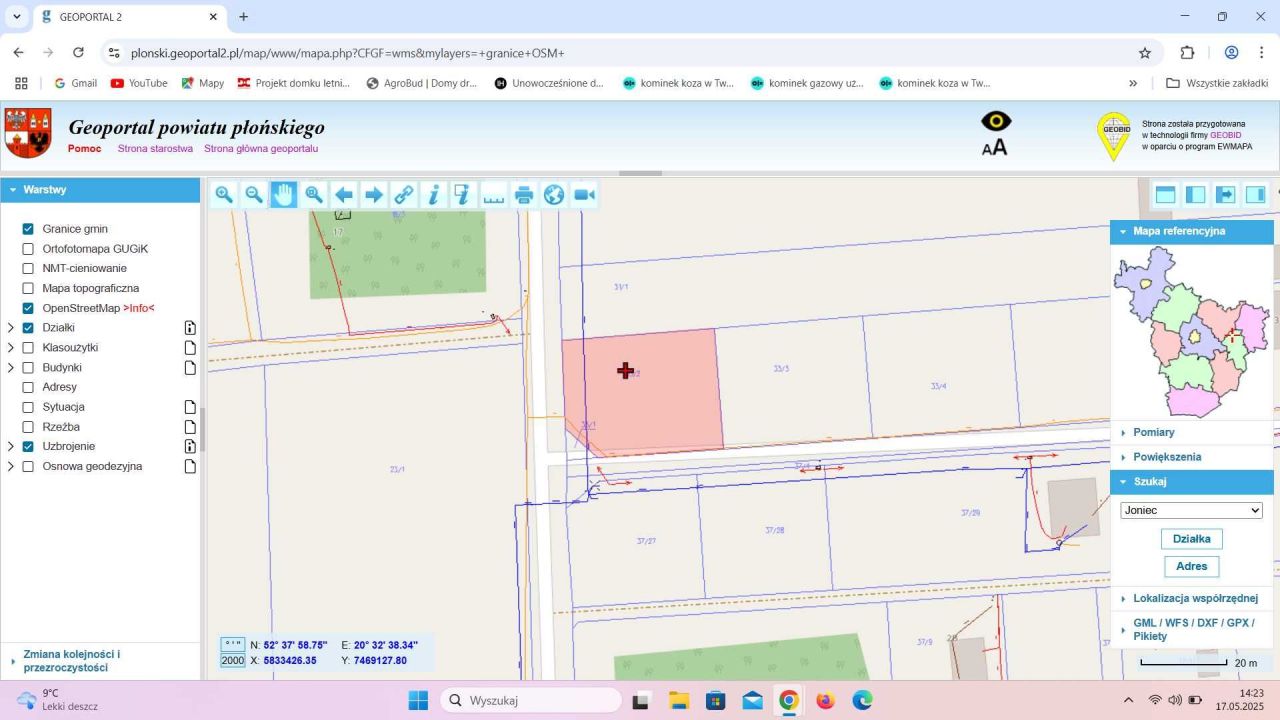This screenshot has width=1280, height=720.
Task: Expand the Działki layer tree
Action: pos(11,328)
